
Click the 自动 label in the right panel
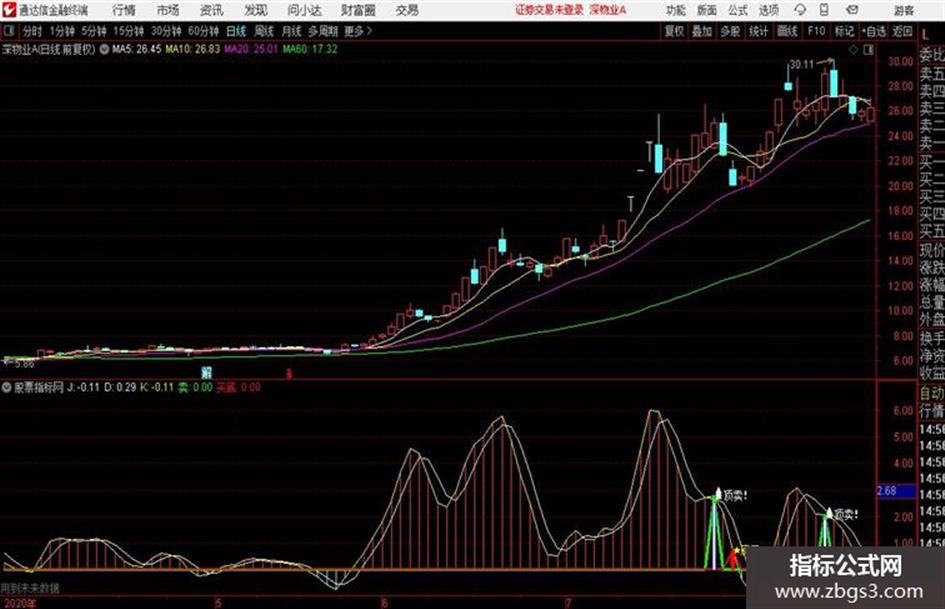(932, 393)
